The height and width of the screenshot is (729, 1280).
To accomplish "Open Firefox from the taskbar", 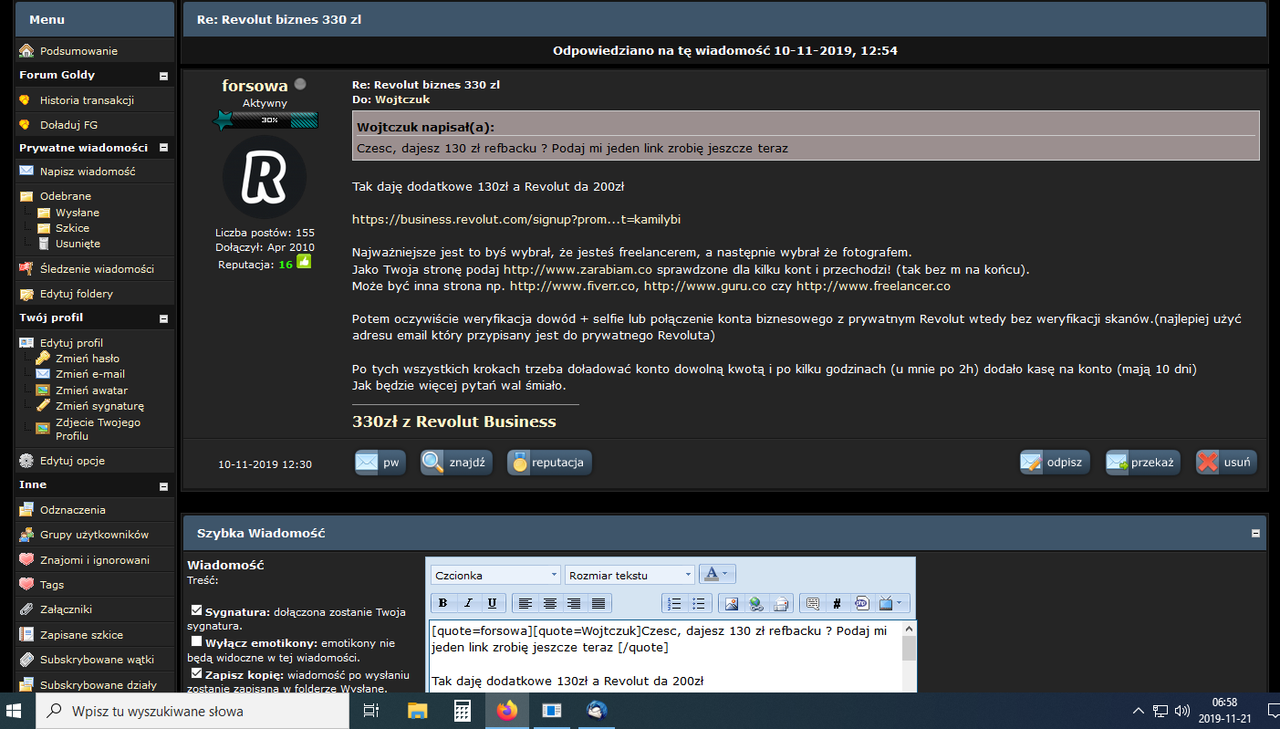I will (x=508, y=711).
